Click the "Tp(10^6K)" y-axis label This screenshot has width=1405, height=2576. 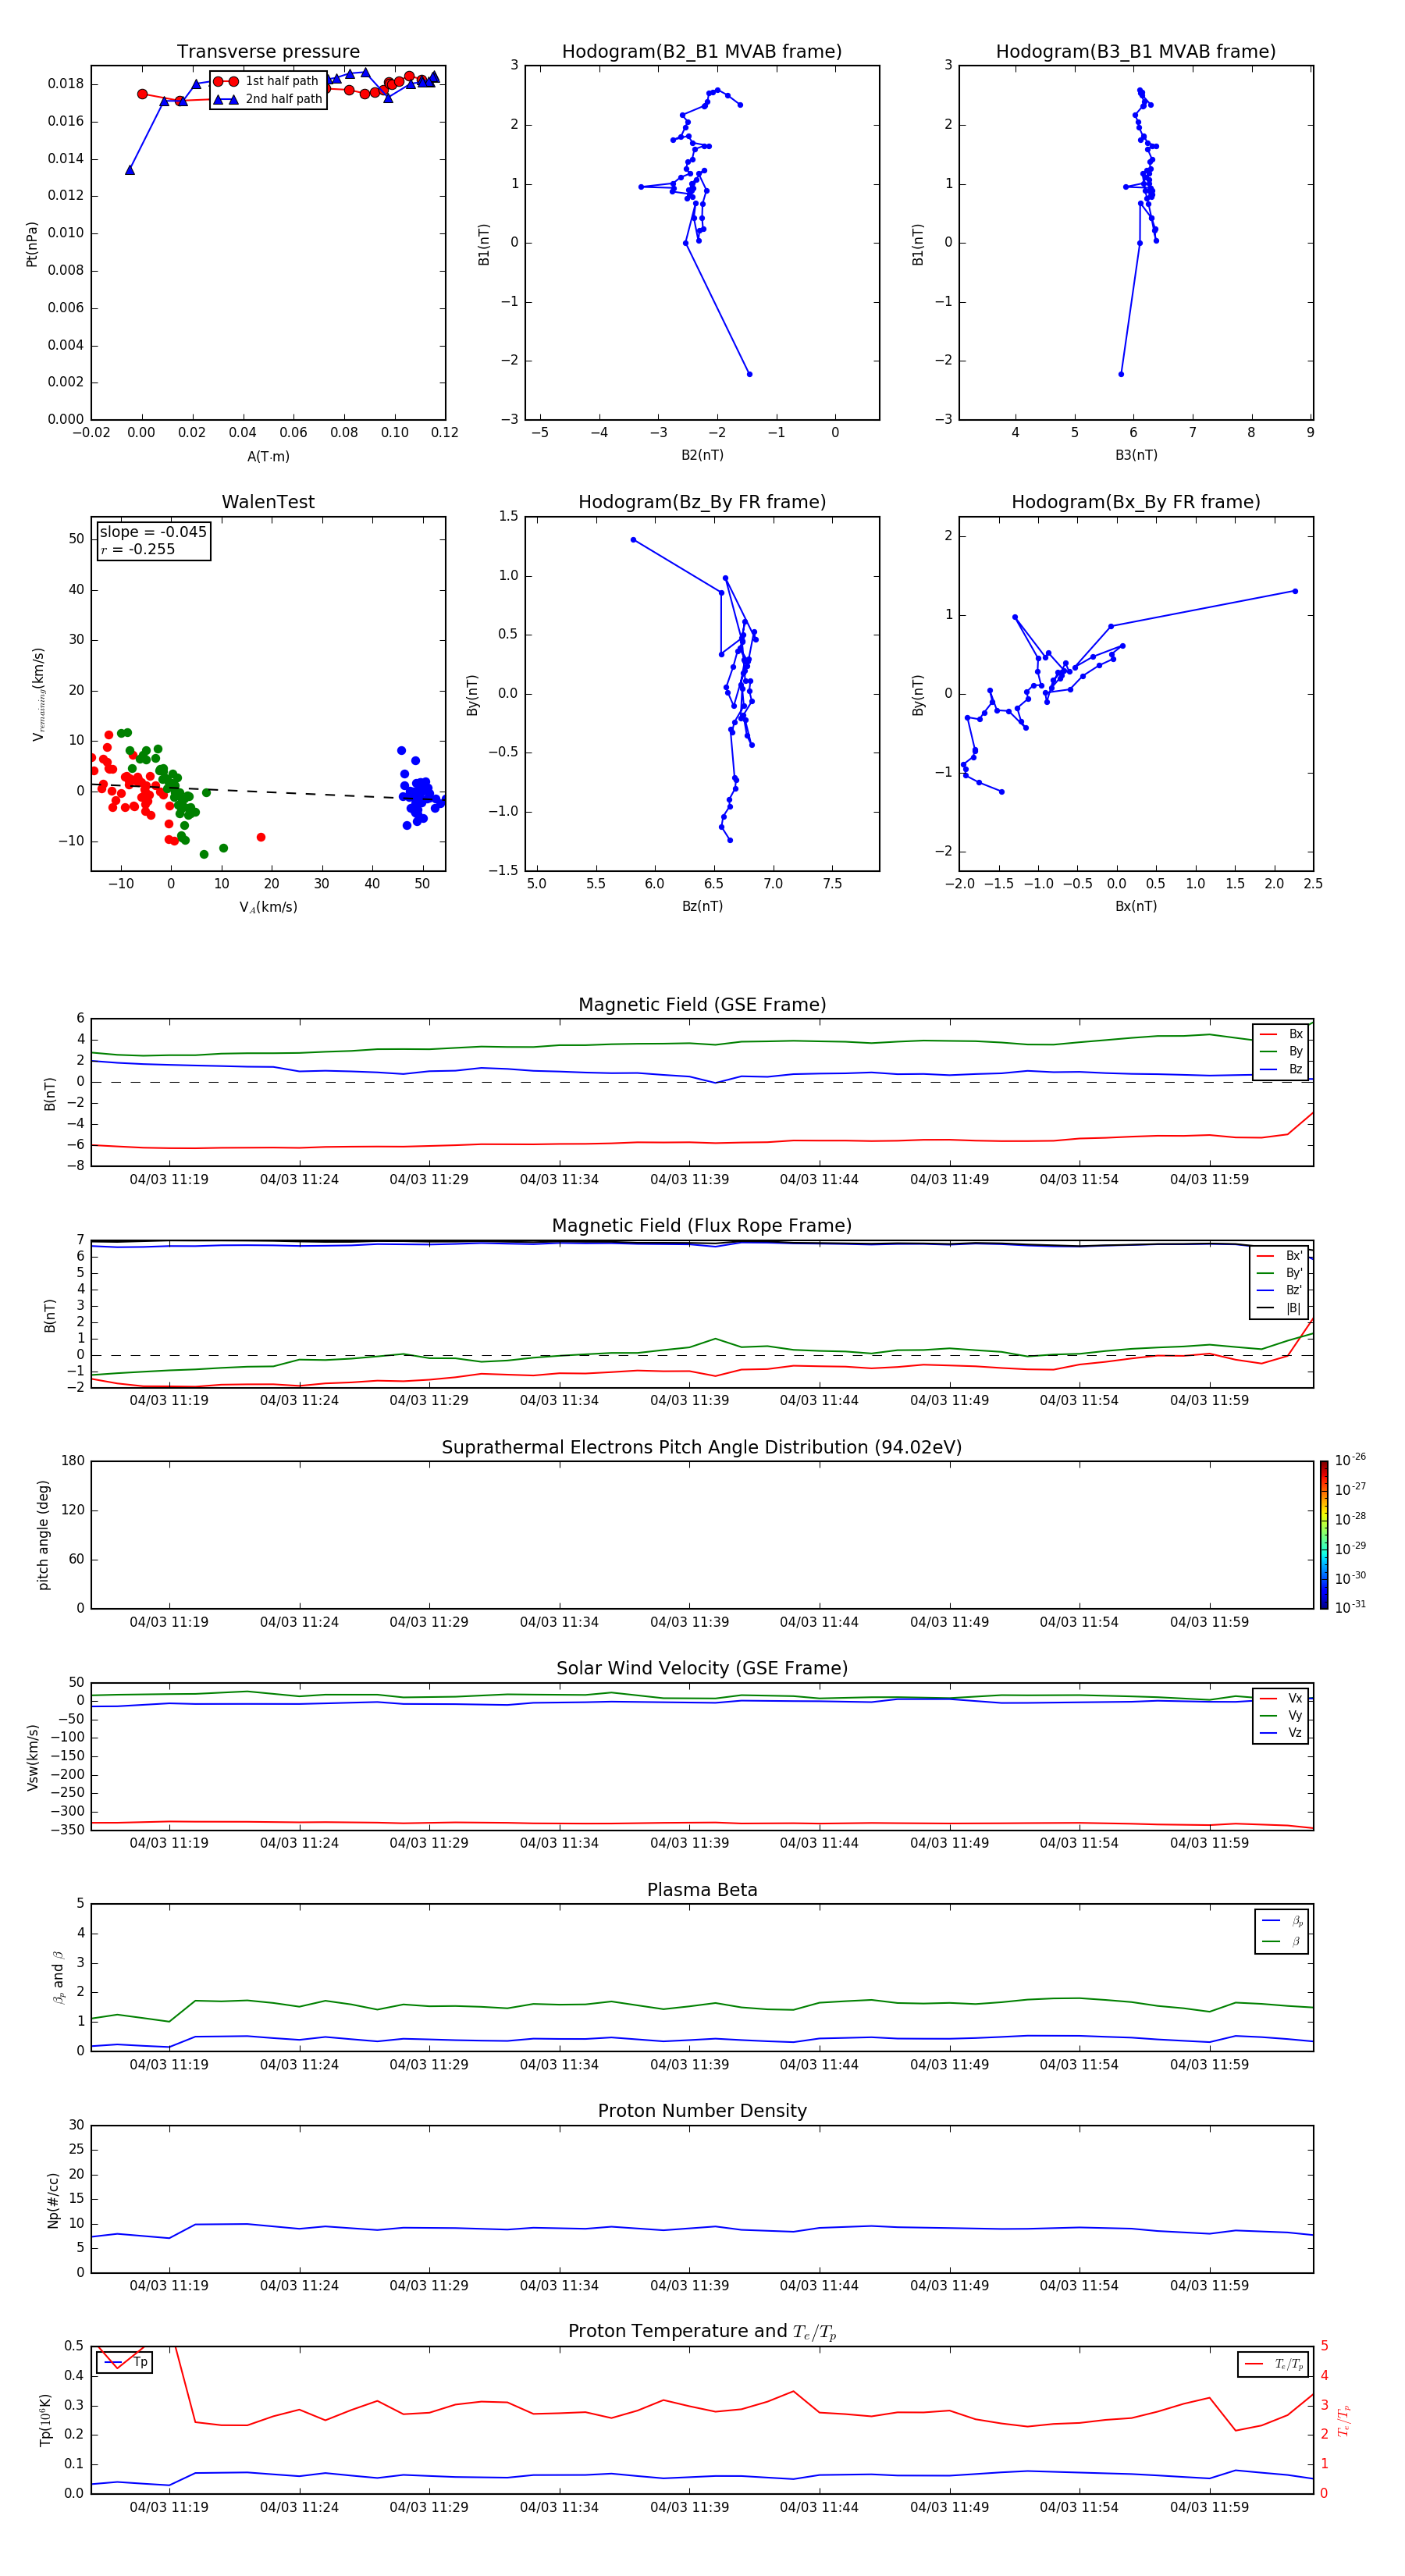point(45,2420)
